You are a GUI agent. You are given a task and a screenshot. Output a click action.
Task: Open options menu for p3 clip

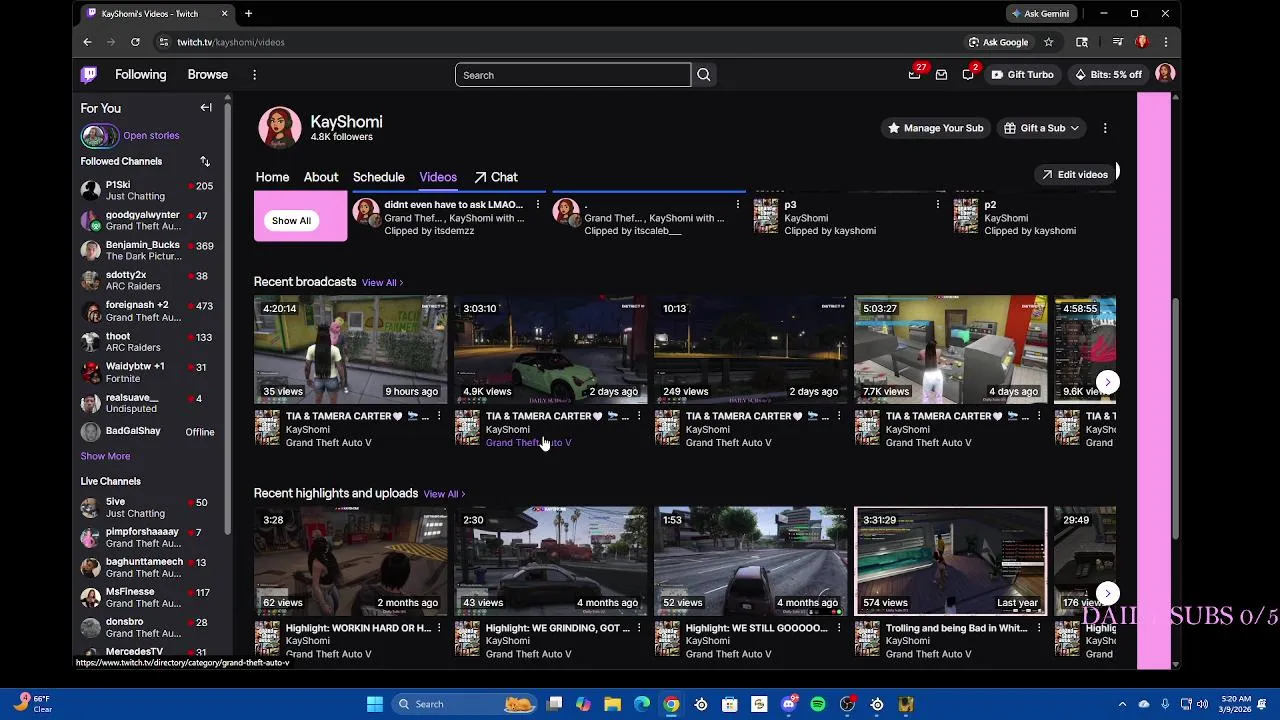[x=937, y=205]
